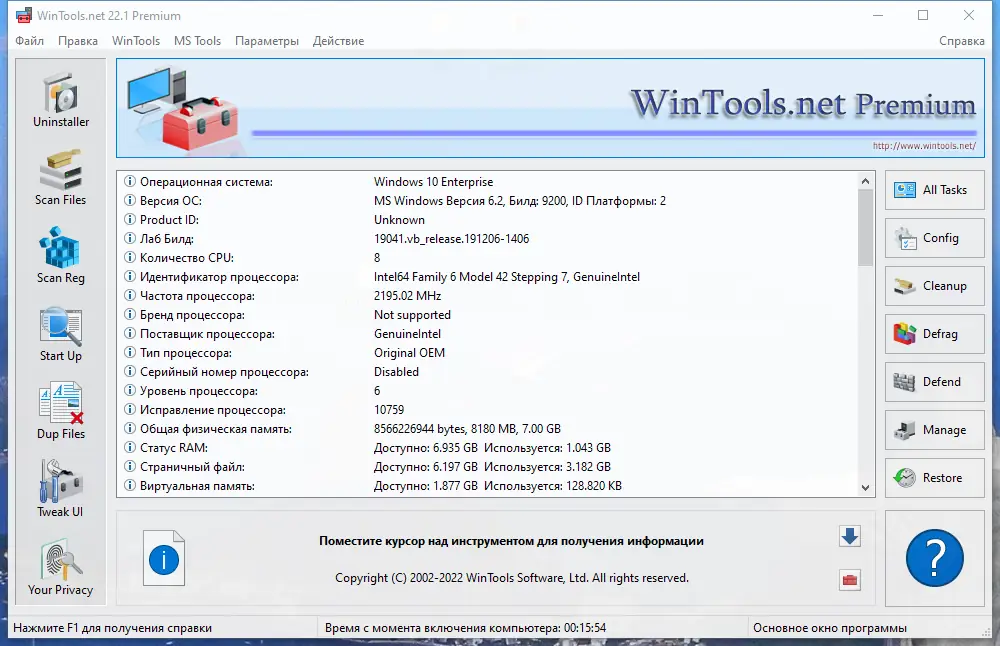Open the Tweak UI tool

(61, 490)
